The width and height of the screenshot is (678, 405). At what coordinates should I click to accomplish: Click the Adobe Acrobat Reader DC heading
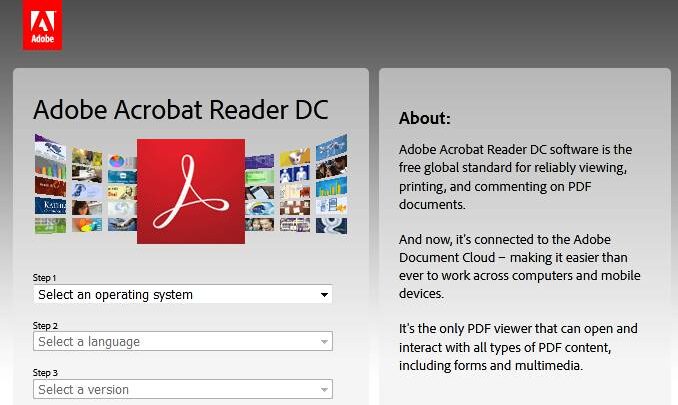click(x=181, y=110)
